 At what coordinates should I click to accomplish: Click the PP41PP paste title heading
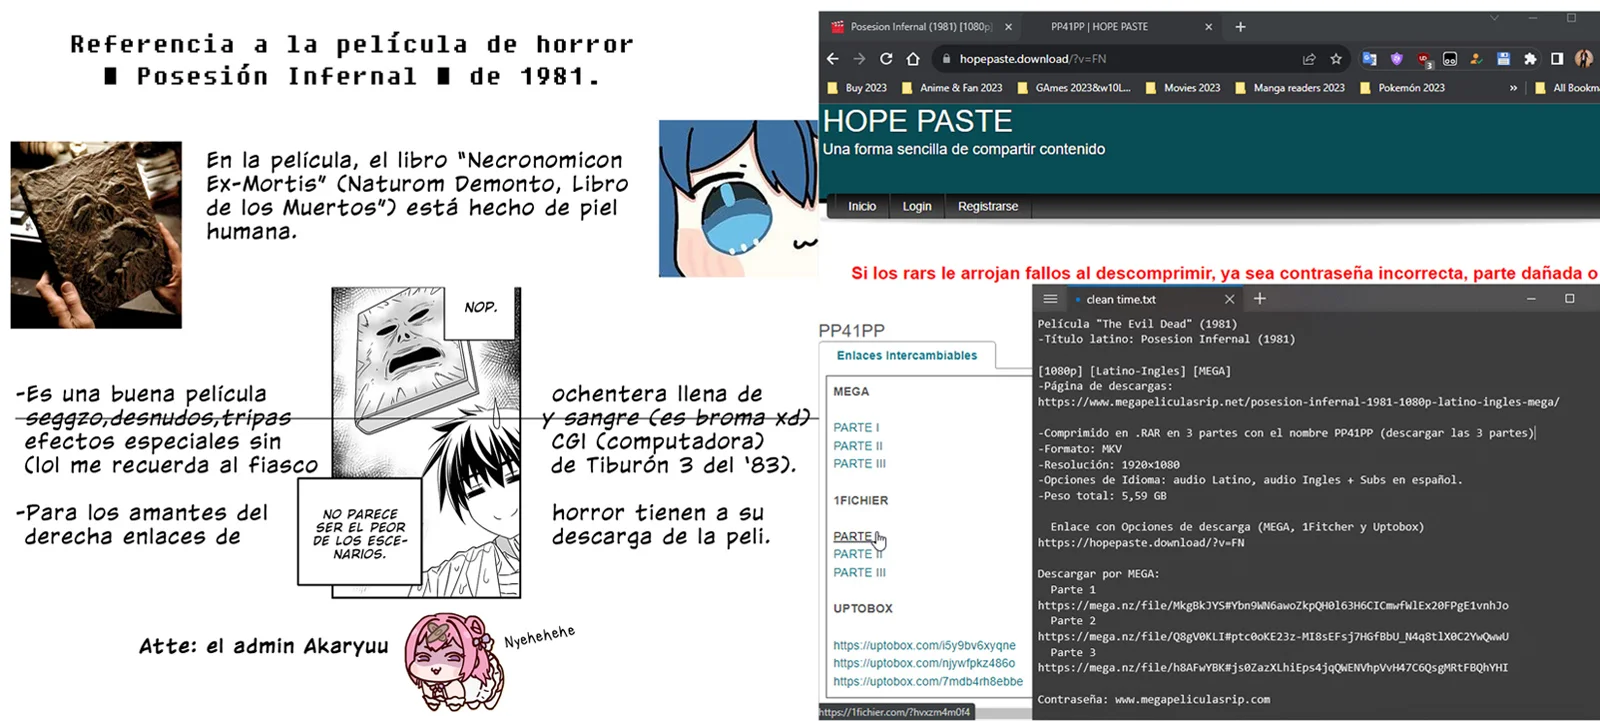coord(851,331)
